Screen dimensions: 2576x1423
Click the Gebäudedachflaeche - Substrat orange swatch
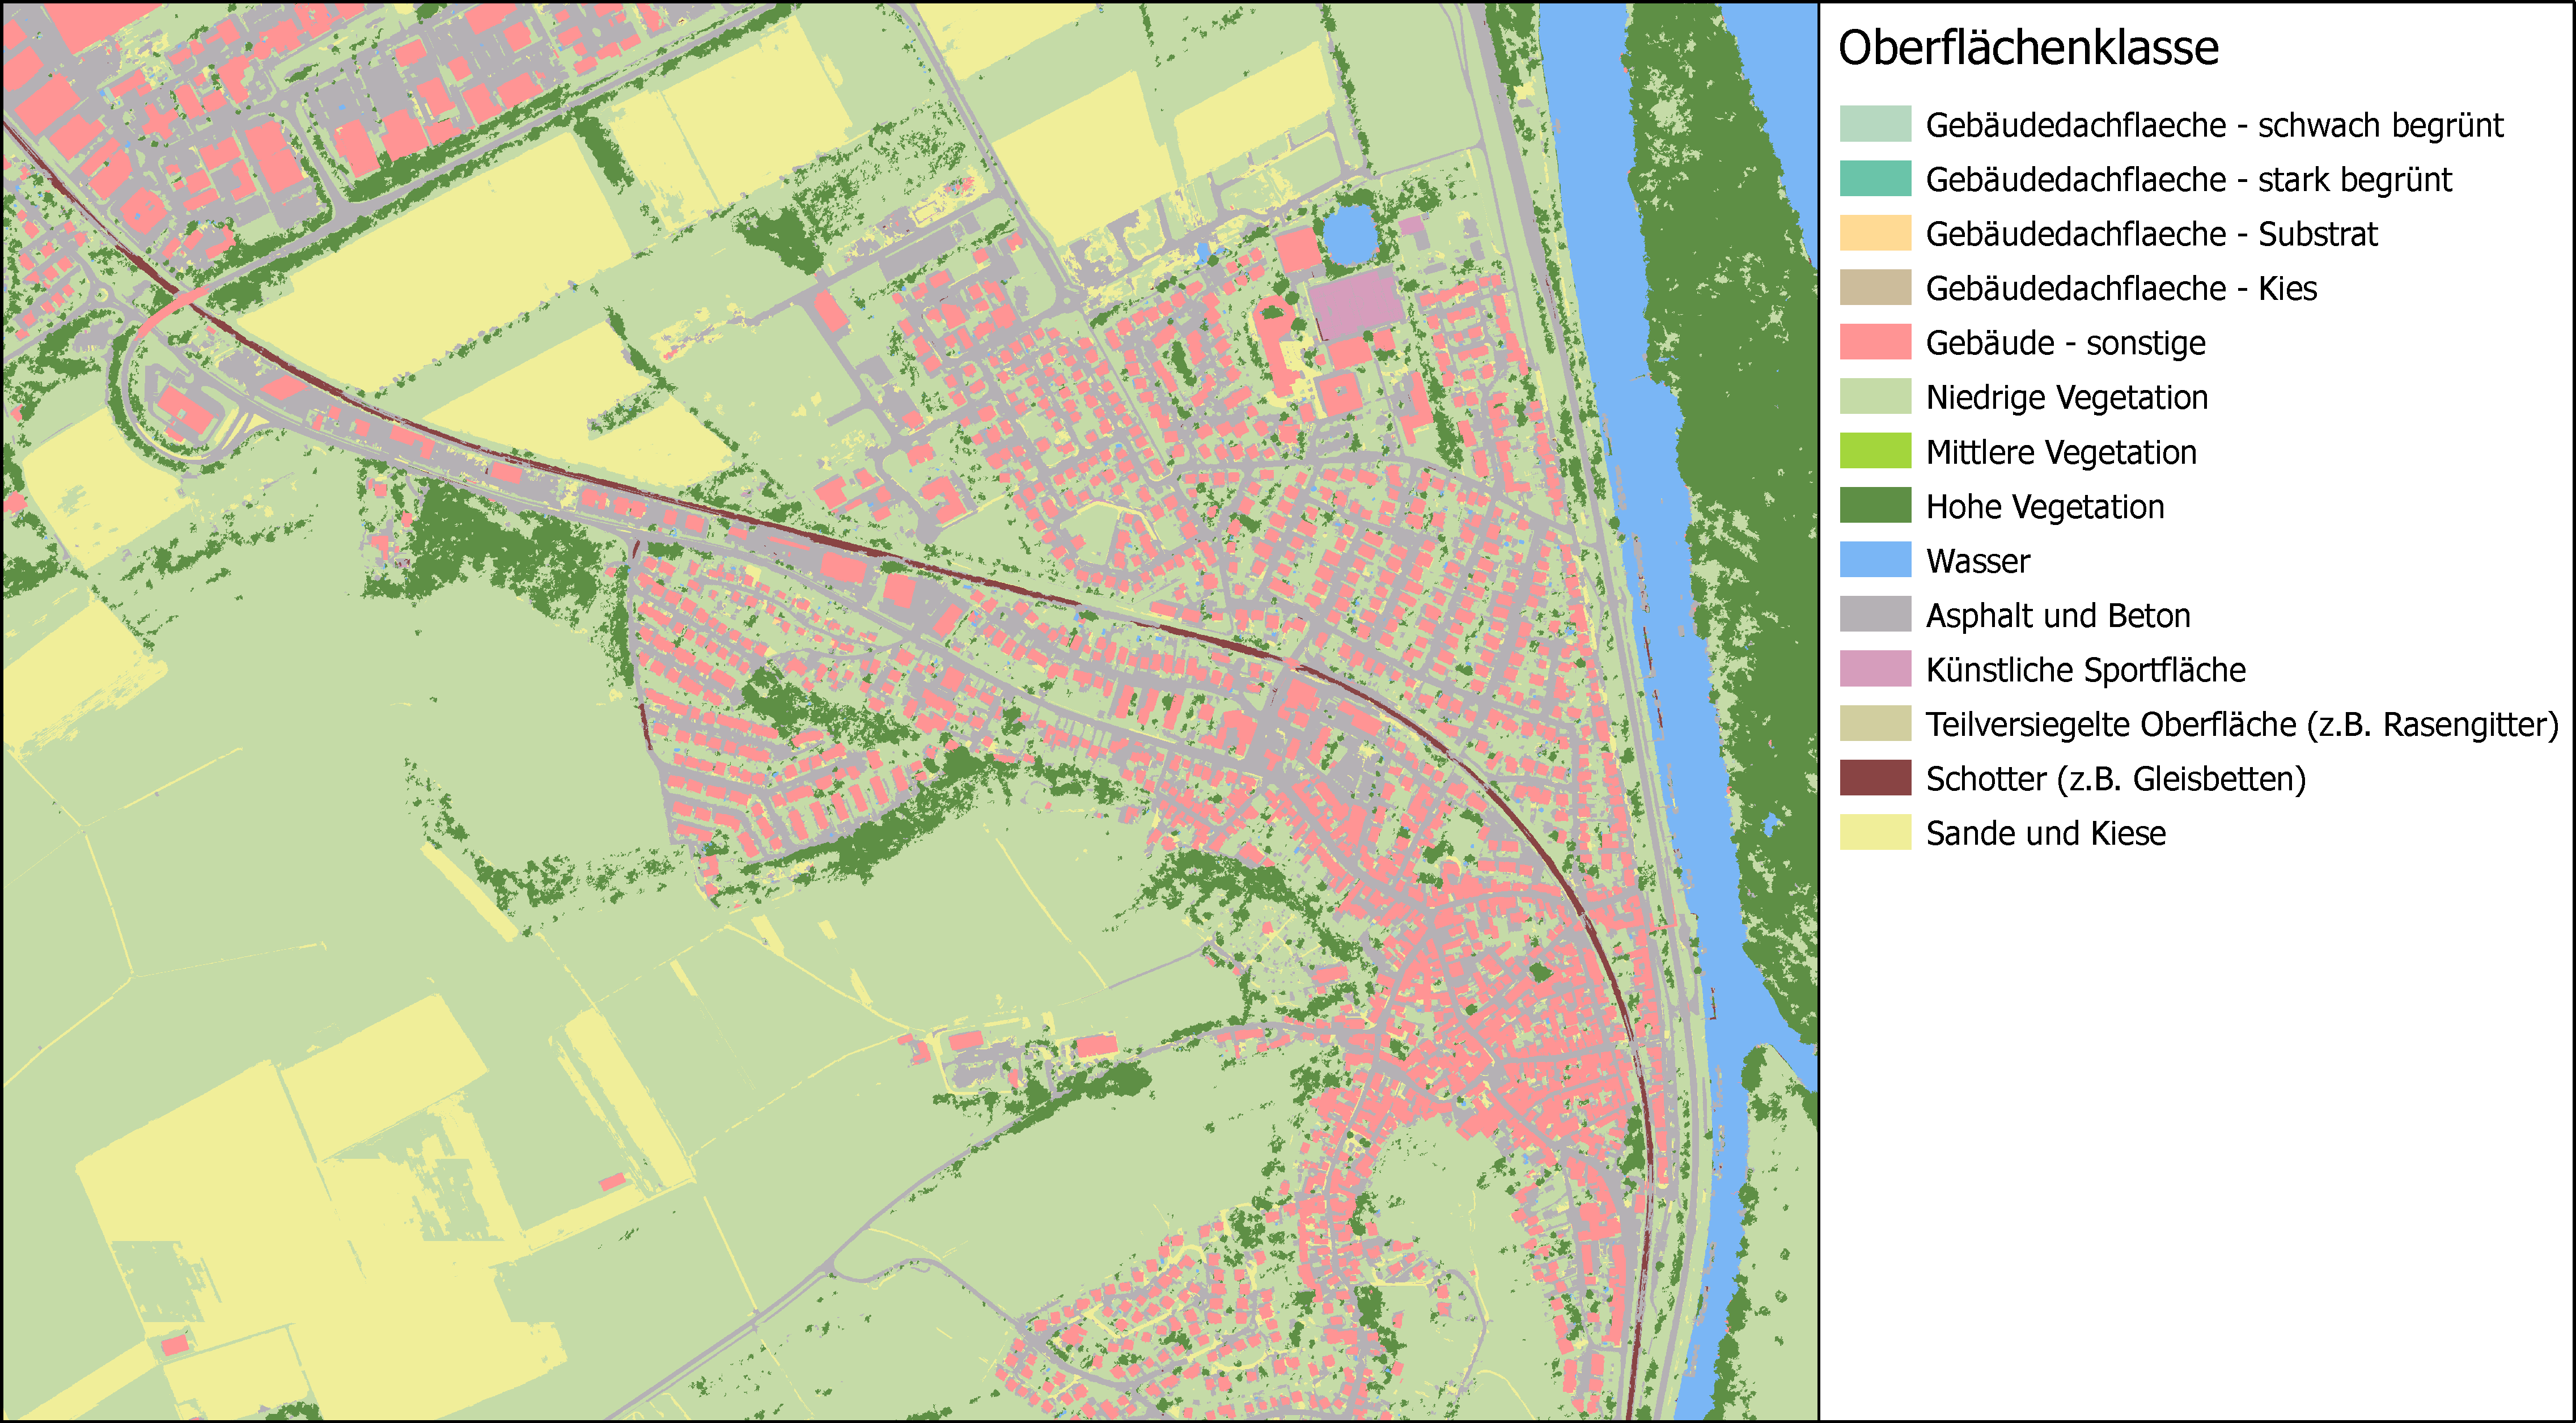click(1875, 233)
